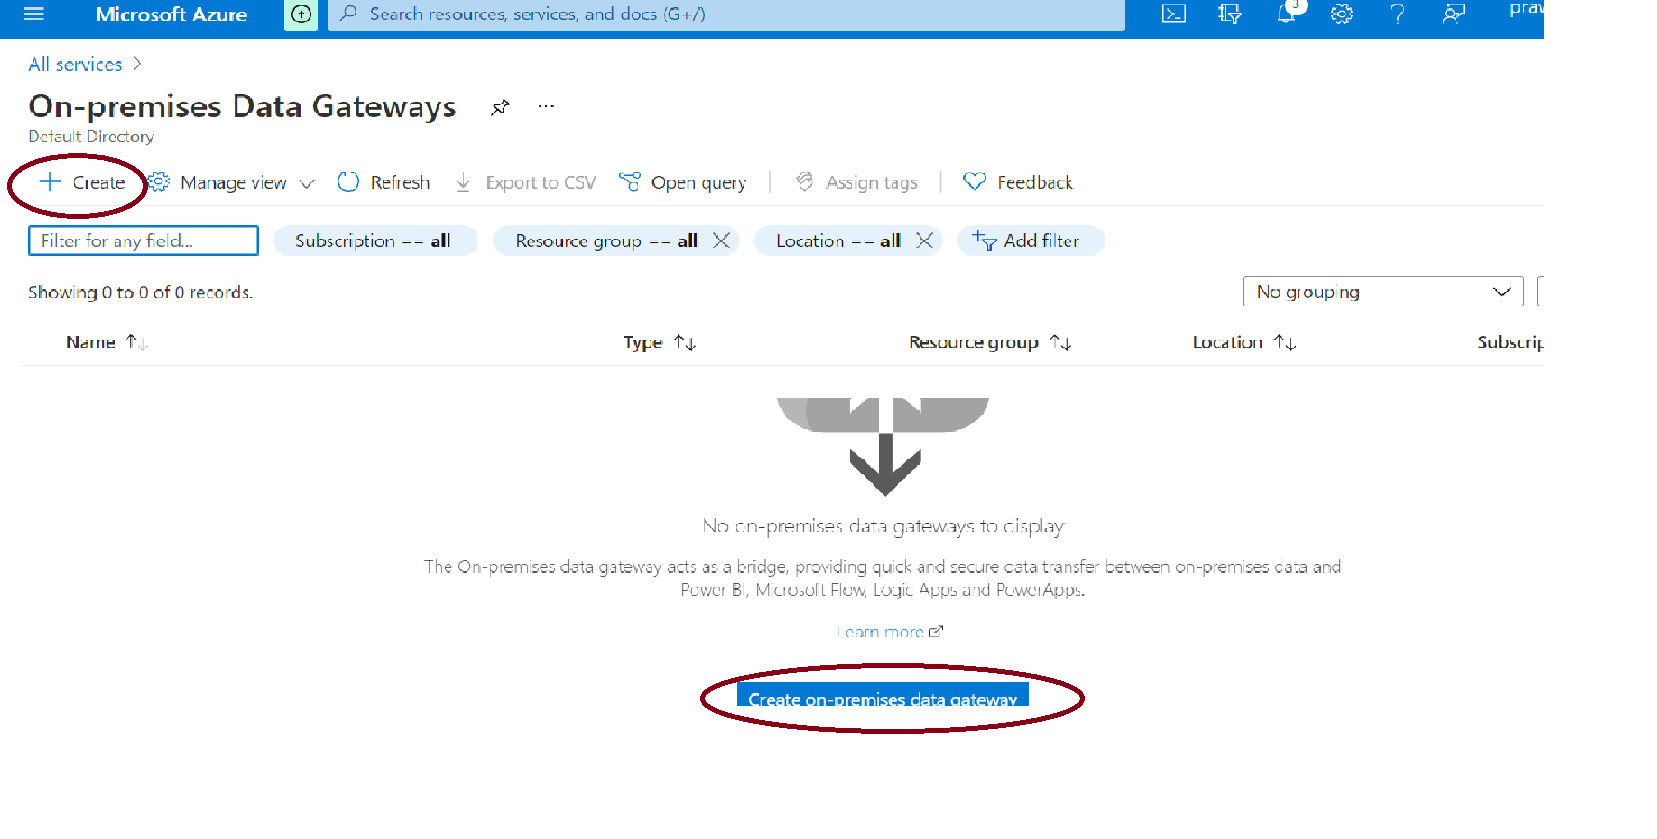Click the green upgrade icon beside Microsoft Azure

pos(301,14)
